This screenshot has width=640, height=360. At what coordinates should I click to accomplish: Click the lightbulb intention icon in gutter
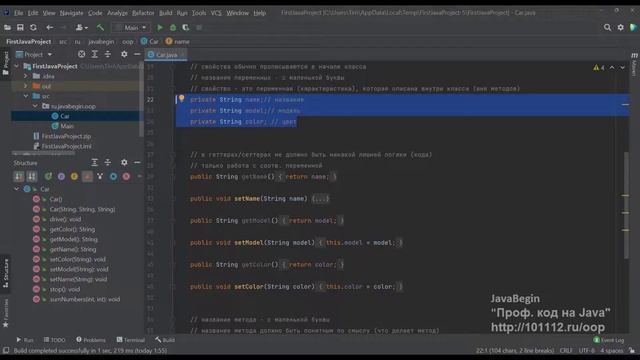click(x=182, y=98)
